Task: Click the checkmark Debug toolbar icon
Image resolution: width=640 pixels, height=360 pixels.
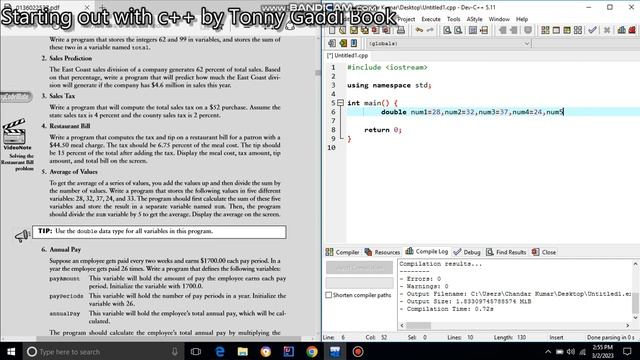Action: click(592, 30)
